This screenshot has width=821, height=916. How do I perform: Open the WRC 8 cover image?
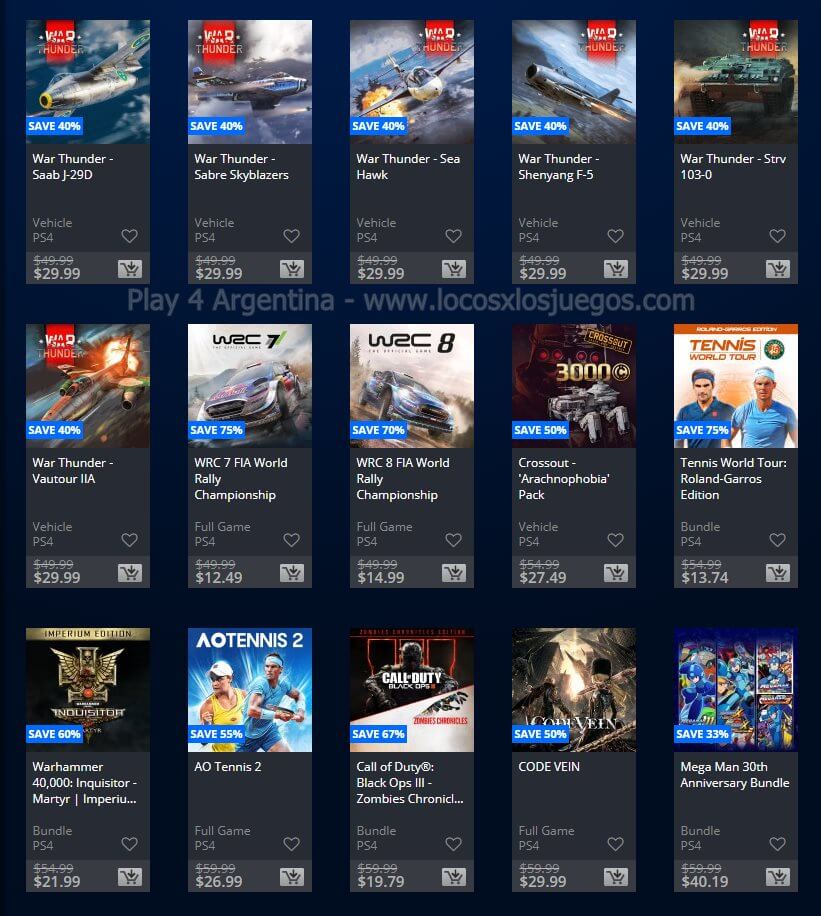pos(412,386)
